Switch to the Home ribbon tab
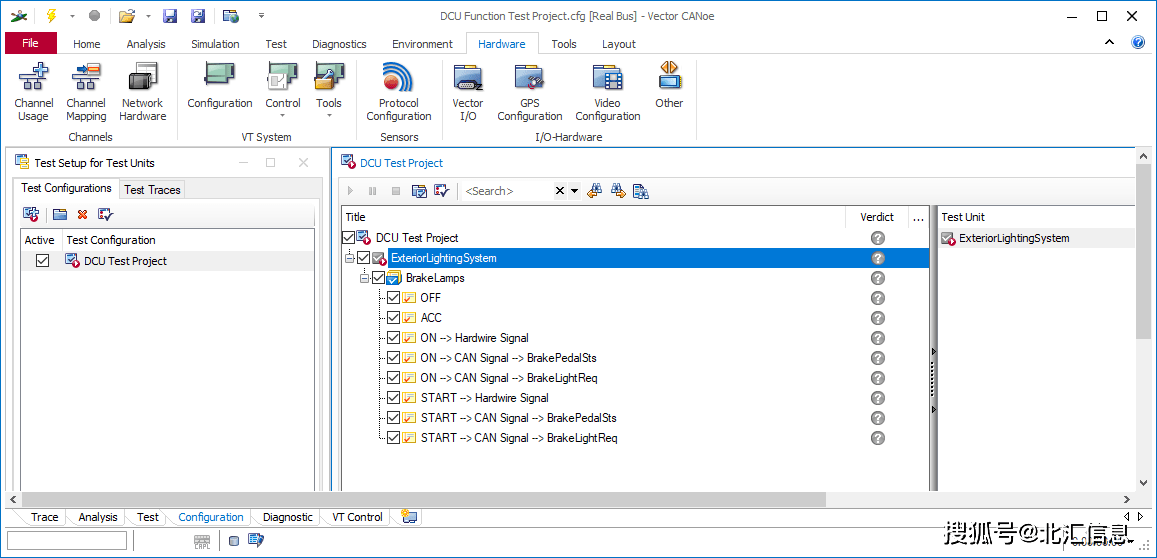The width and height of the screenshot is (1157, 558). tap(86, 44)
